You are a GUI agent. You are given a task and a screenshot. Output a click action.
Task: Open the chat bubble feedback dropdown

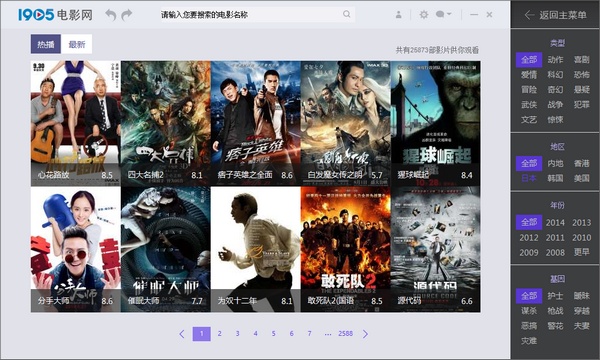pos(443,15)
